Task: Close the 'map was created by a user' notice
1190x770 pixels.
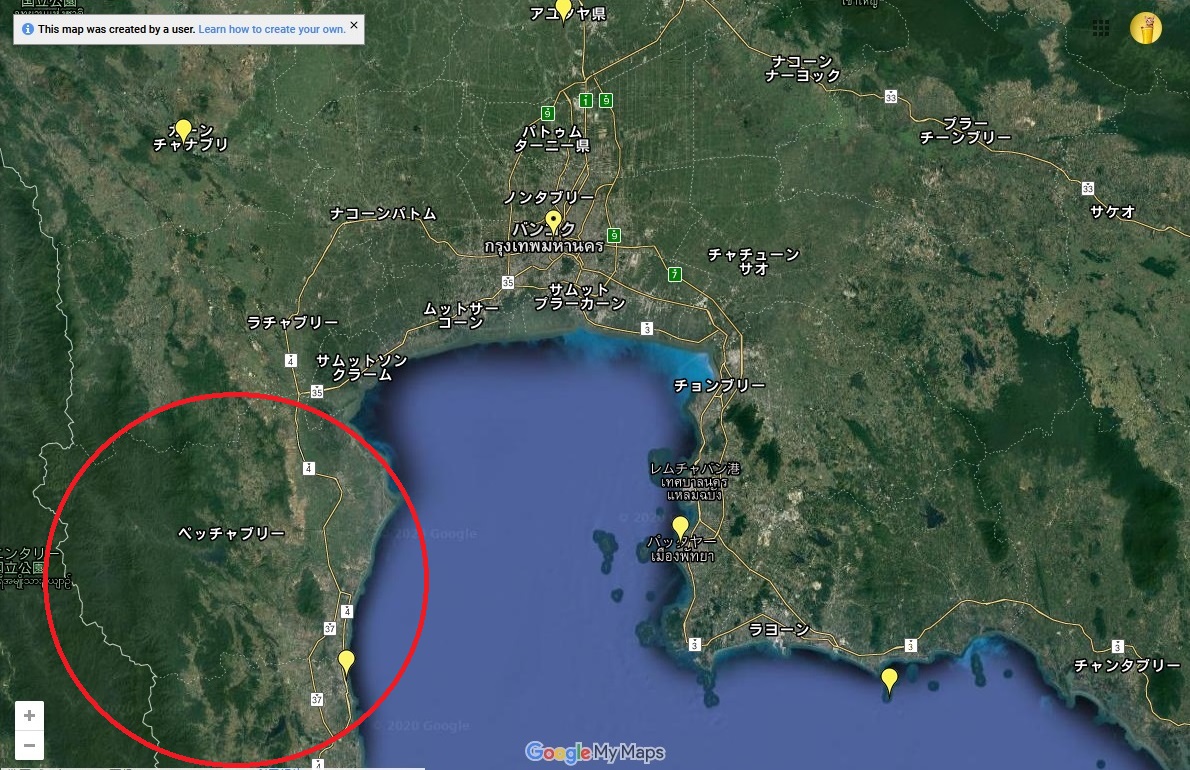Action: [x=354, y=25]
